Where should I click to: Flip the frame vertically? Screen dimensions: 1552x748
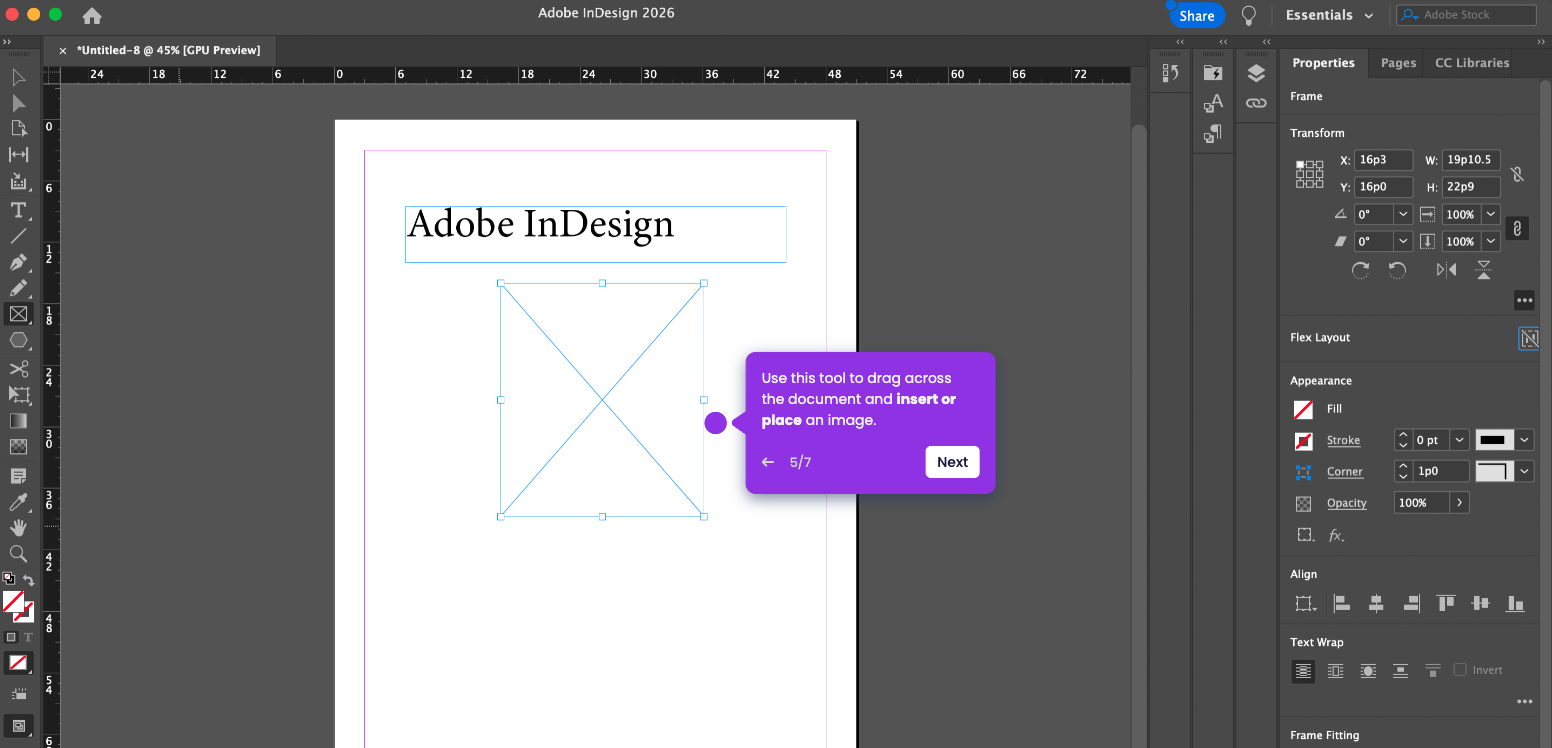pos(1484,270)
